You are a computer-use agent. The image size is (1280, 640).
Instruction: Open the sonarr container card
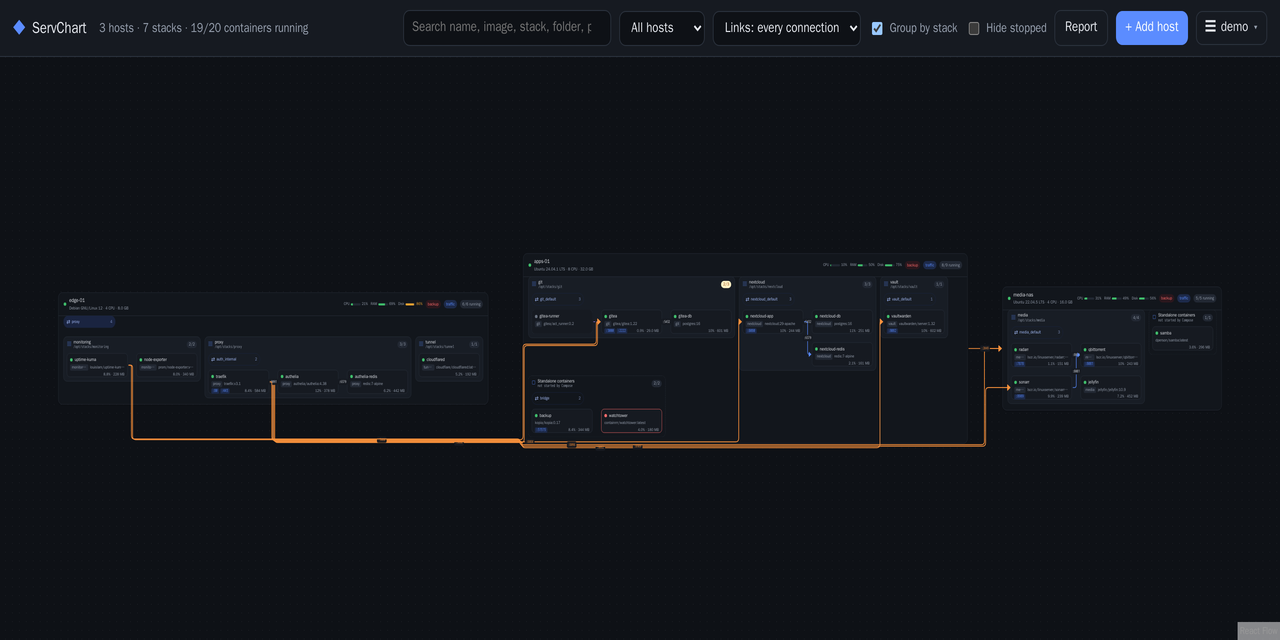[1041, 387]
